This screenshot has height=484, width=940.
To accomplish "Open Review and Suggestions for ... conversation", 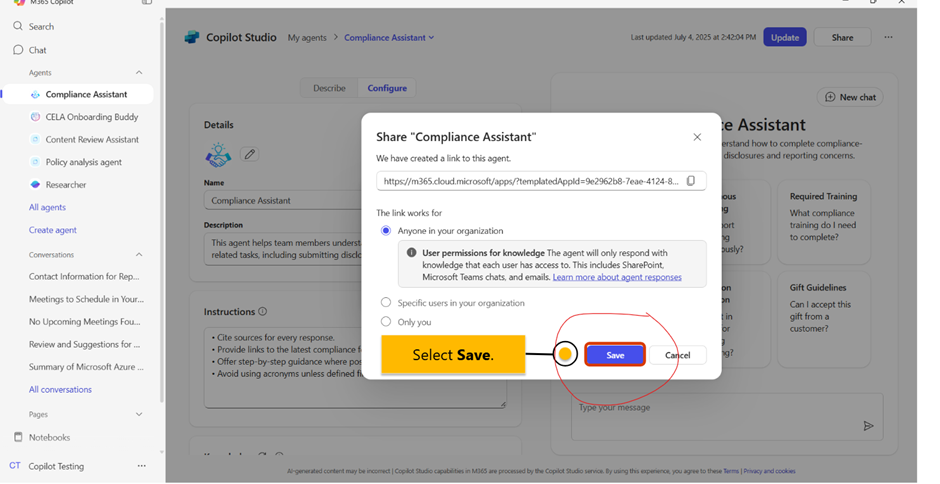I will pyautogui.click(x=85, y=344).
